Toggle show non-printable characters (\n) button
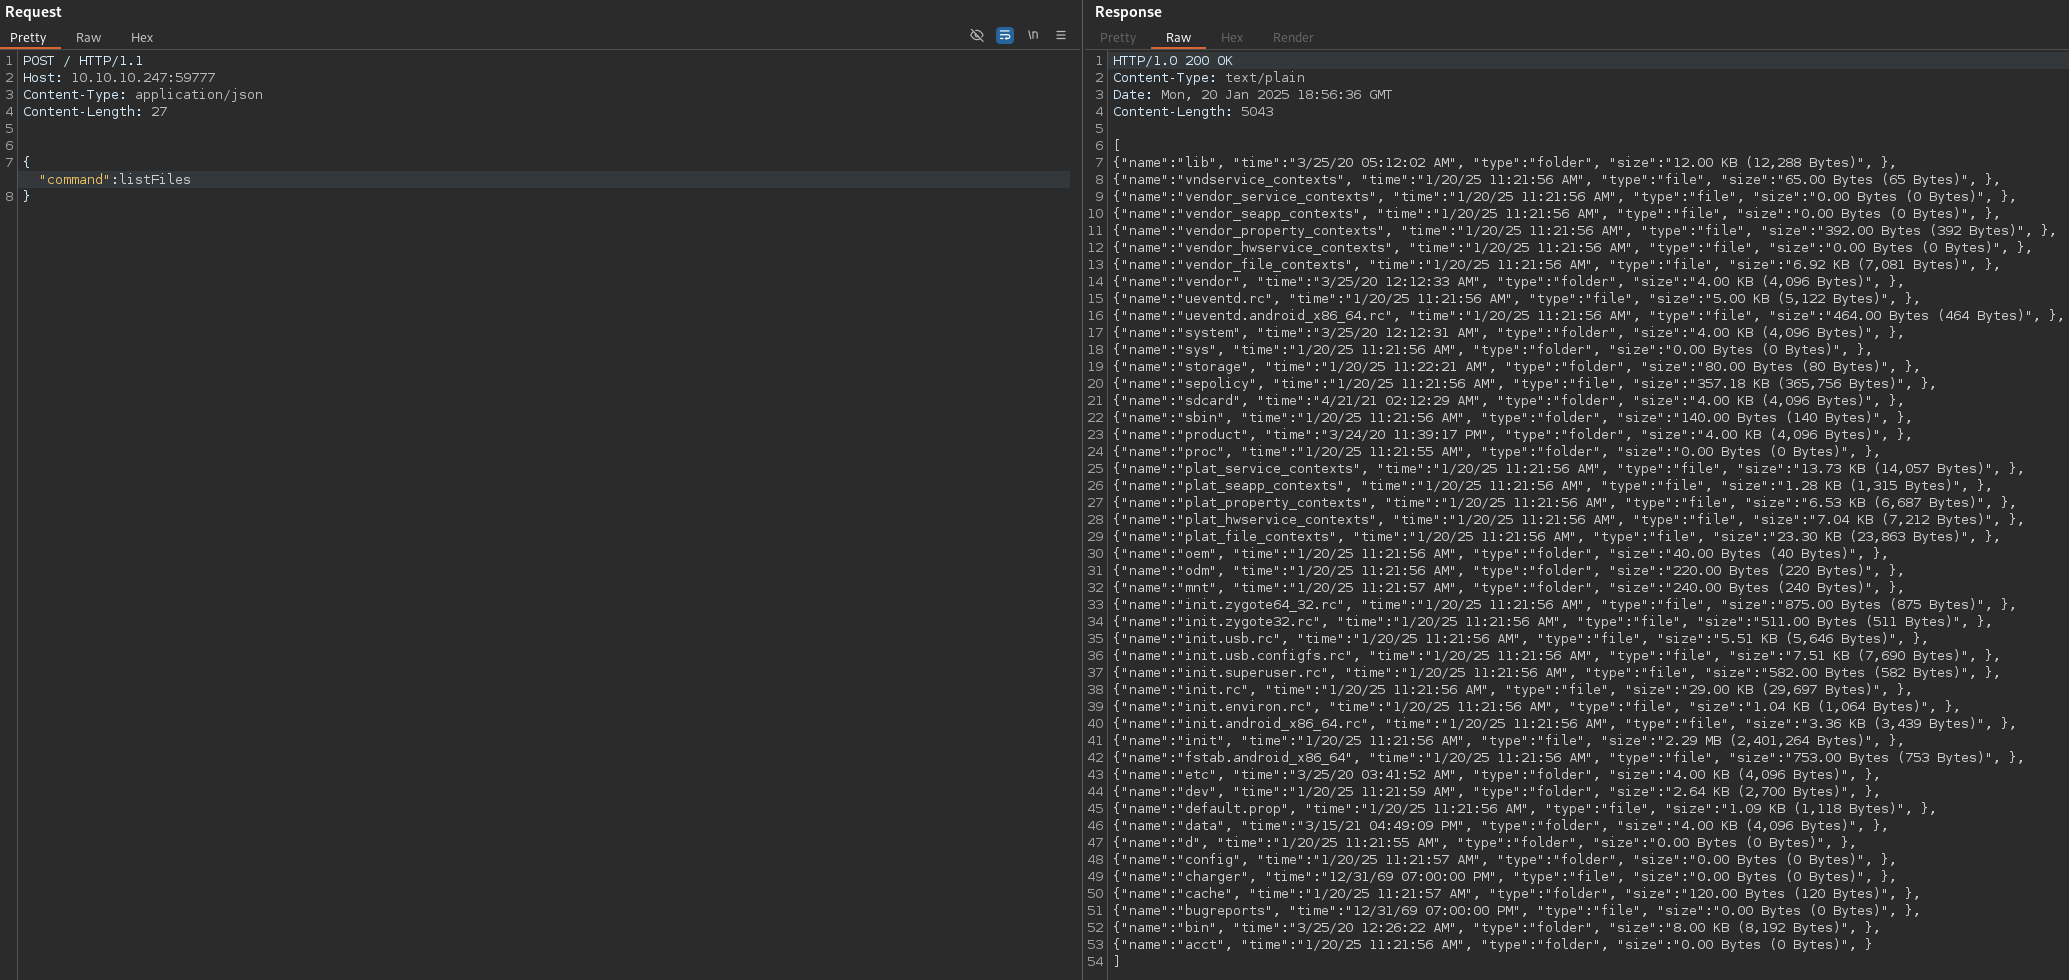Image resolution: width=2069 pixels, height=980 pixels. 1033,35
